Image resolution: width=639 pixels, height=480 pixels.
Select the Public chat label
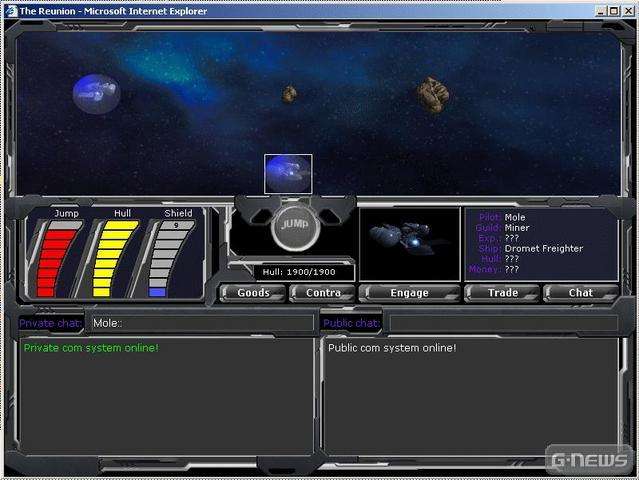[x=351, y=323]
